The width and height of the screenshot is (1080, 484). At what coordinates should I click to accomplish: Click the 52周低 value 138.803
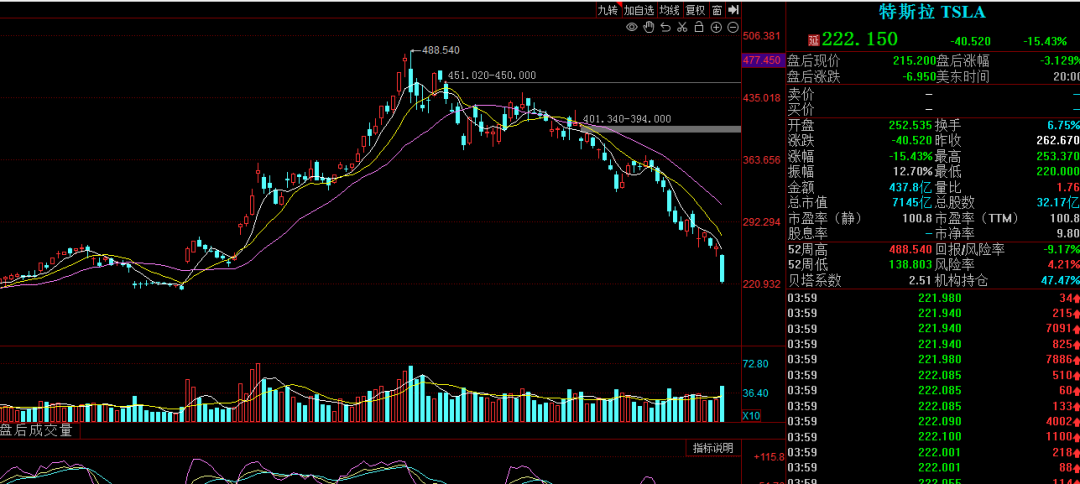[912, 264]
